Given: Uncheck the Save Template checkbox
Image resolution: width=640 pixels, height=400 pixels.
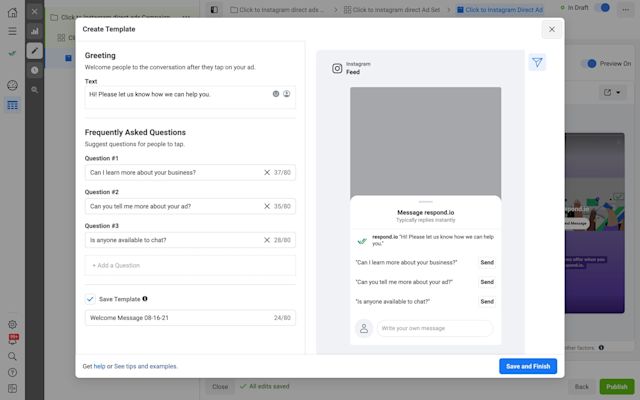Looking at the screenshot, I should [90, 299].
